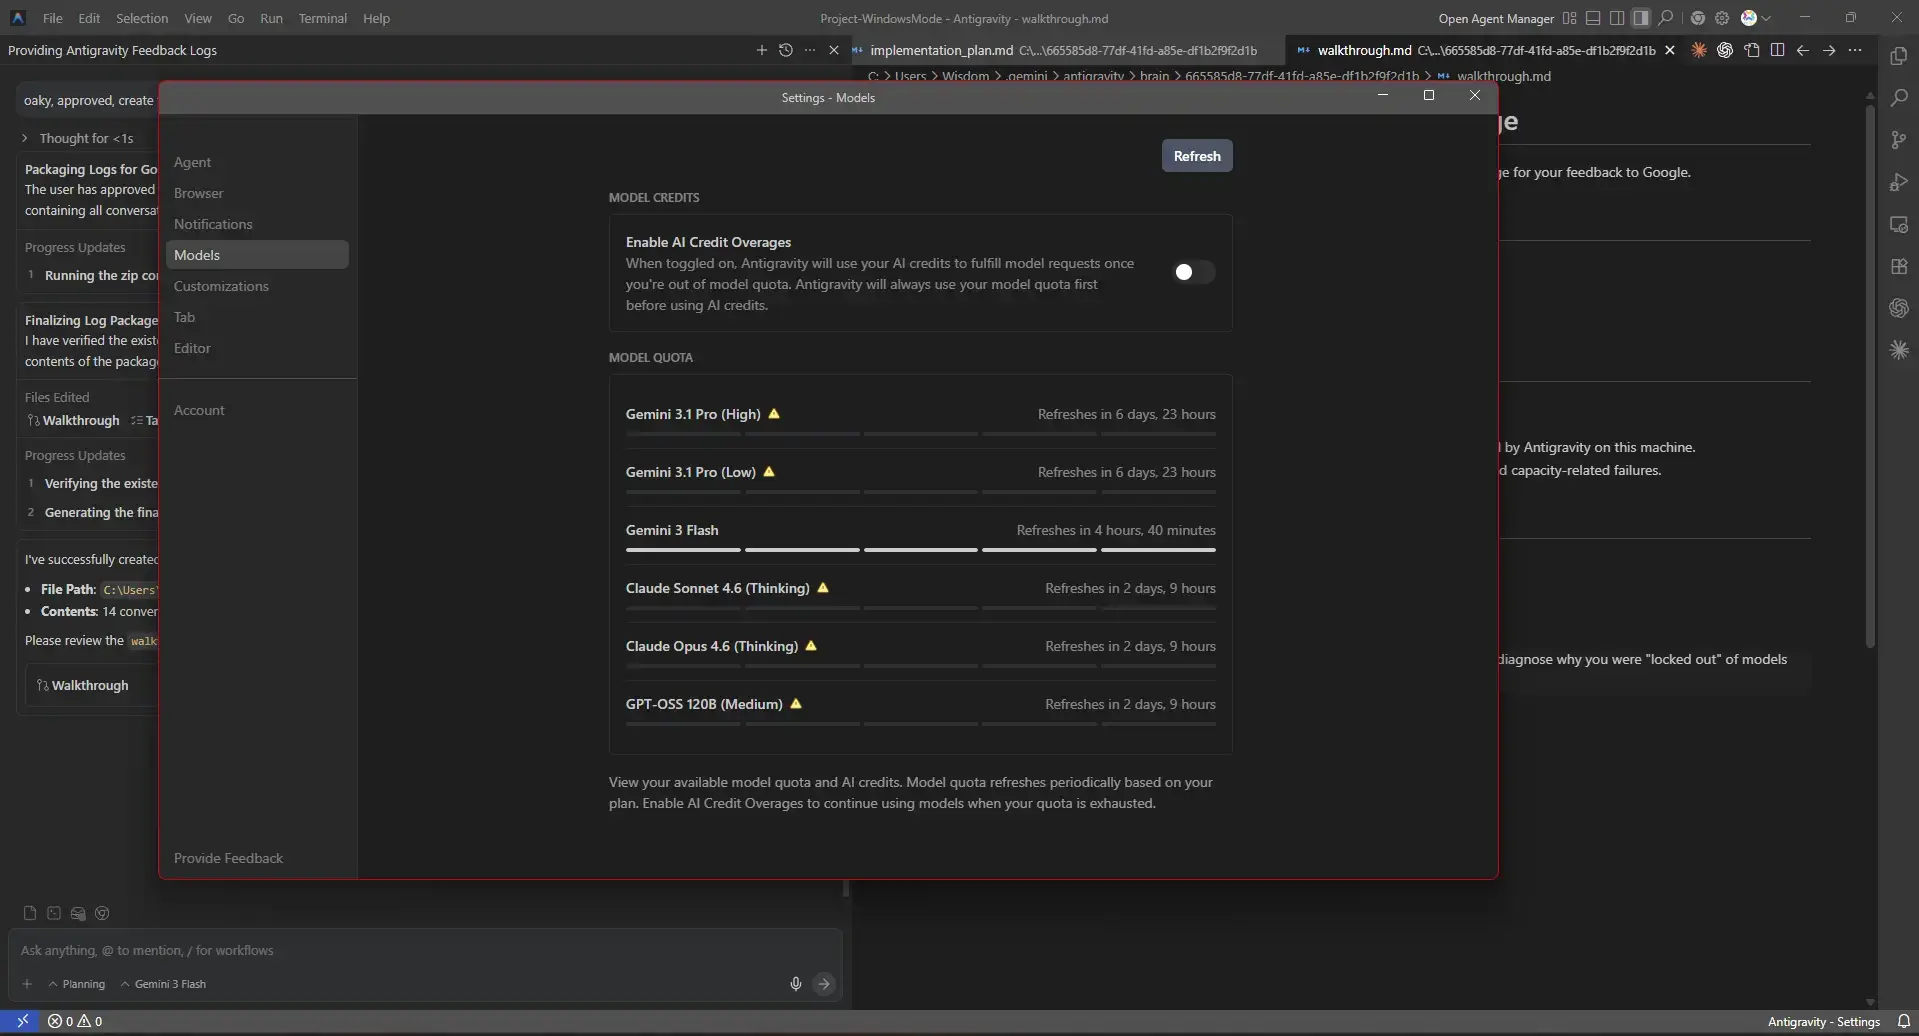The height and width of the screenshot is (1036, 1919).
Task: Click the settings gear in title bar
Action: tap(1721, 18)
